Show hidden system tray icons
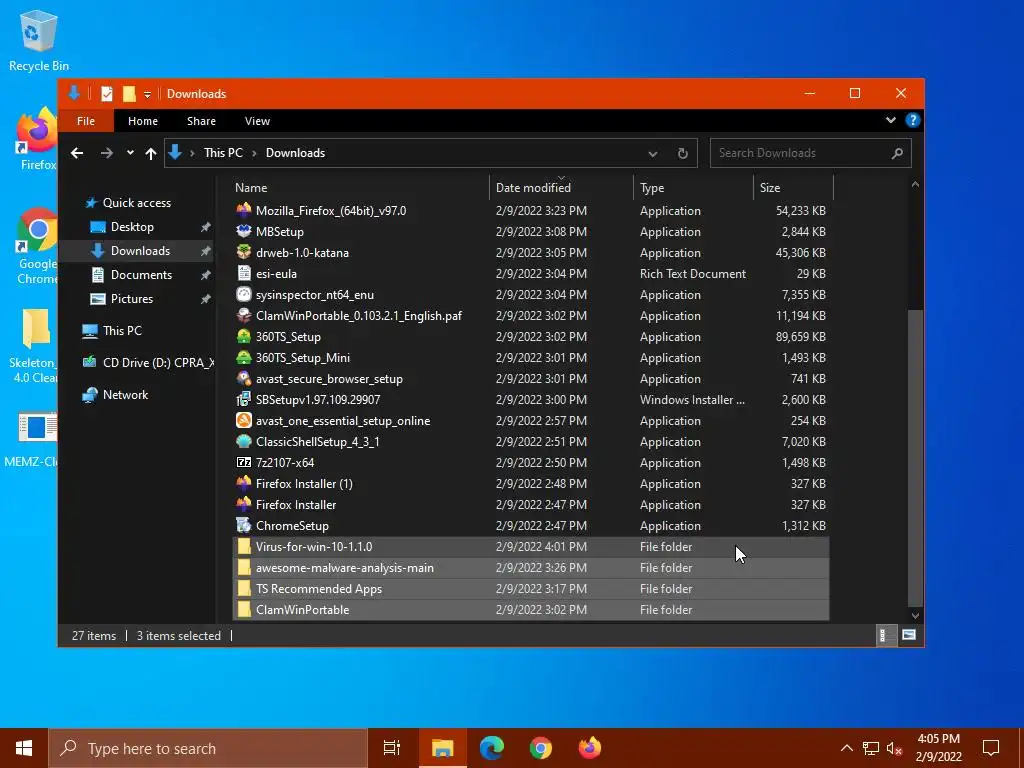1024x768 pixels. 846,748
